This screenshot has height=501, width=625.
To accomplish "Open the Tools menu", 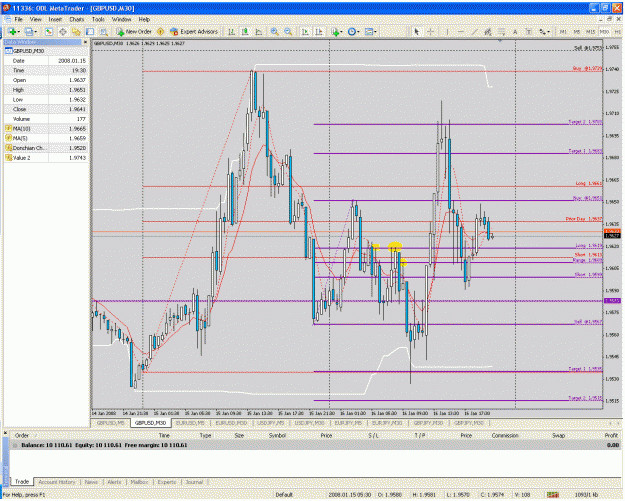I will point(98,19).
